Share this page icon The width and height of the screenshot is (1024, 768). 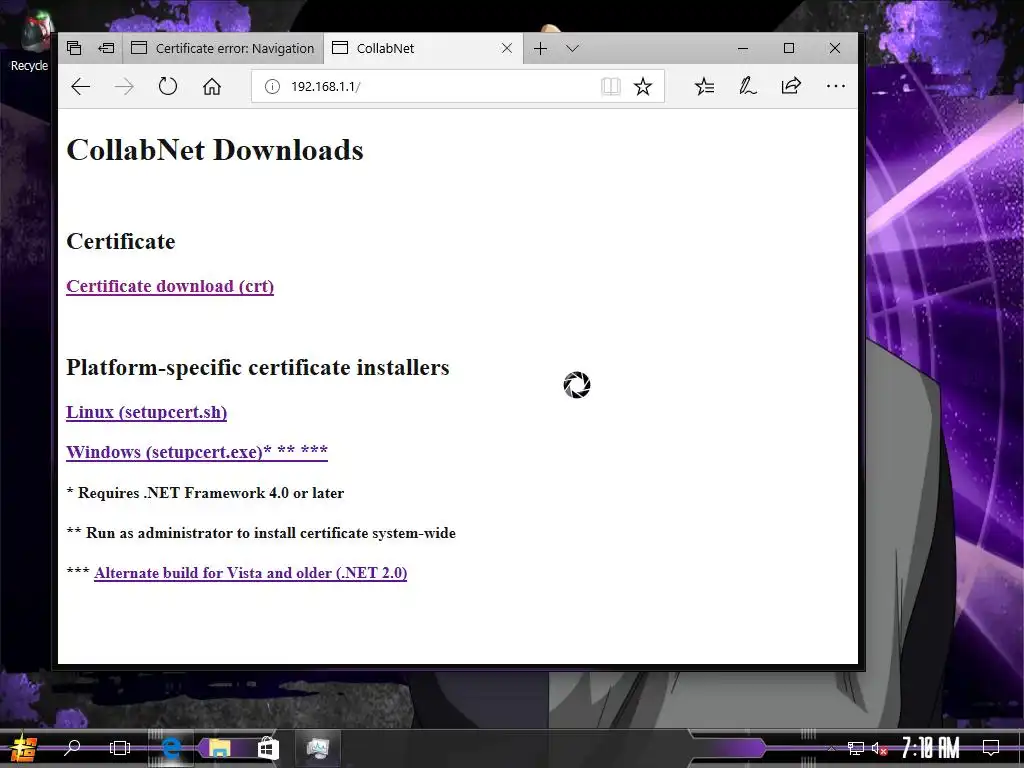click(x=791, y=86)
